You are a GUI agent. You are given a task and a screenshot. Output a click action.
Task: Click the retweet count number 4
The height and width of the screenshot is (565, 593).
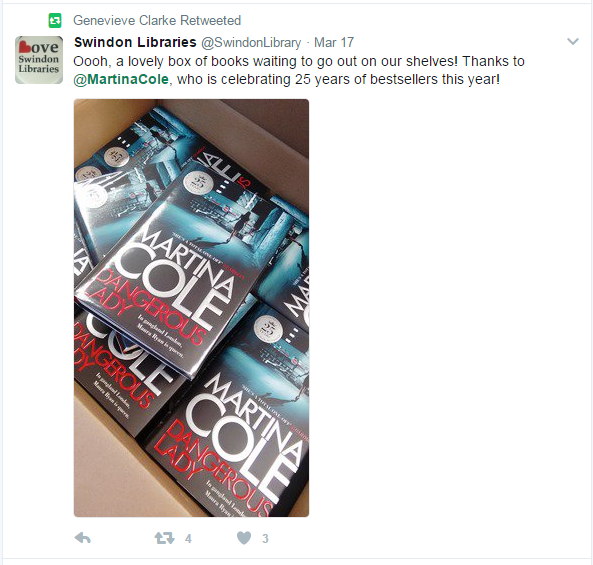coord(188,538)
